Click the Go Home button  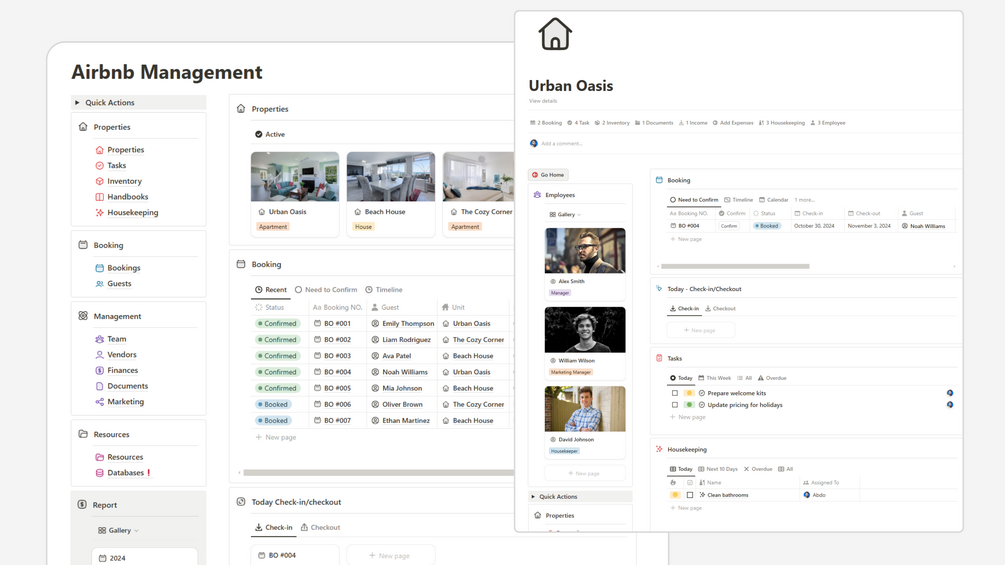(548, 175)
